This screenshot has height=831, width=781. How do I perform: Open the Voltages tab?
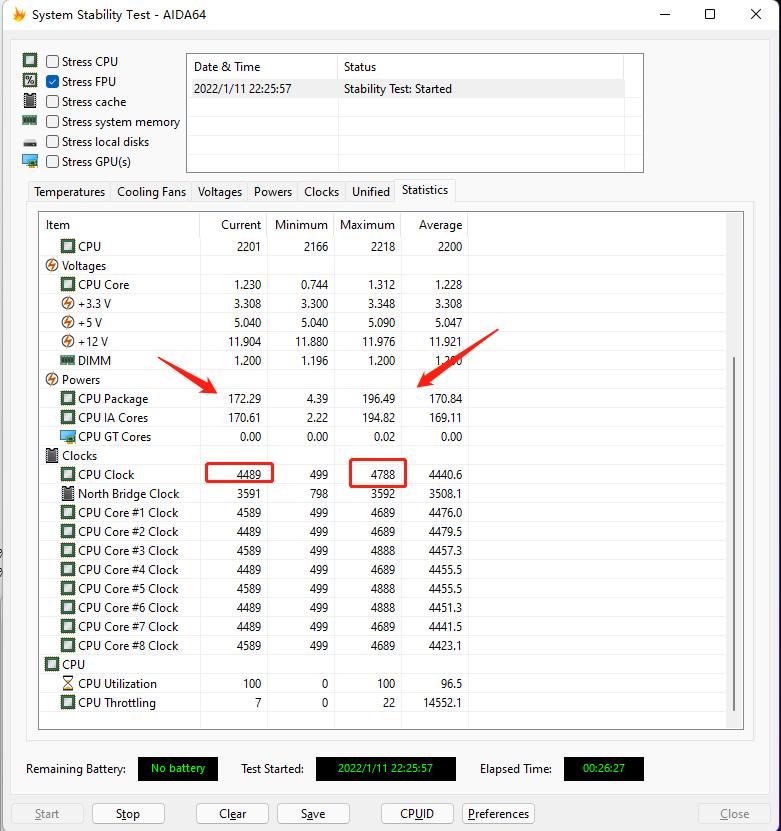click(220, 191)
